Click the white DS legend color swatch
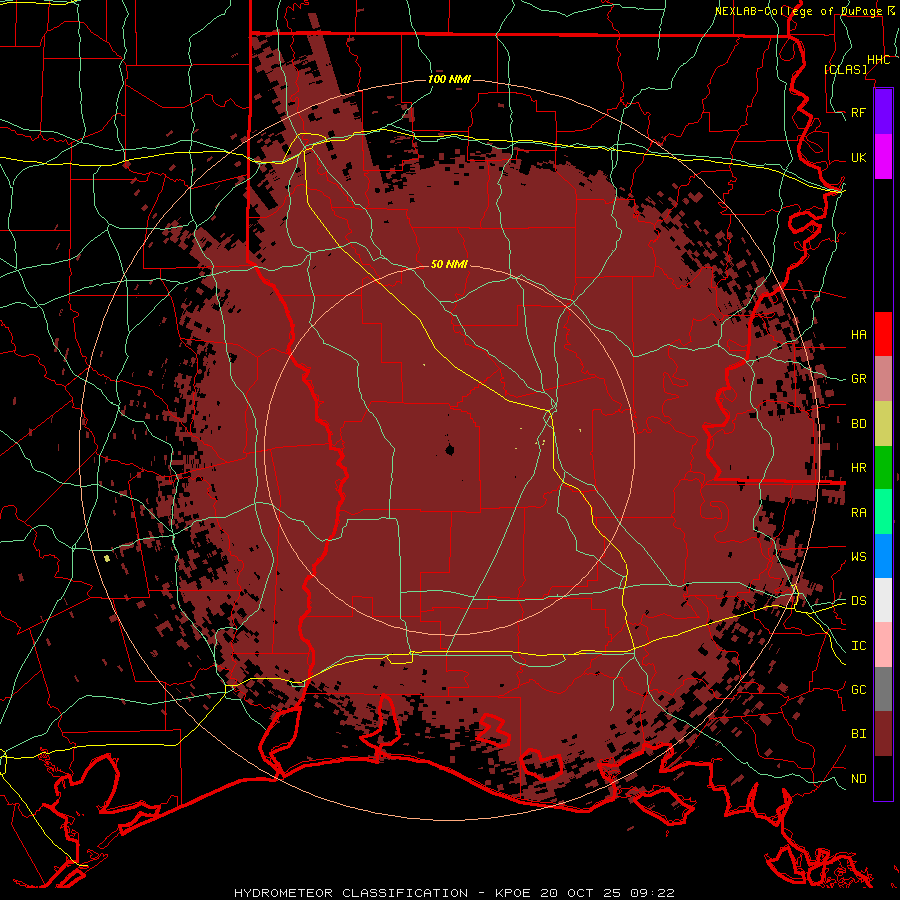Image resolution: width=900 pixels, height=900 pixels. [x=883, y=600]
